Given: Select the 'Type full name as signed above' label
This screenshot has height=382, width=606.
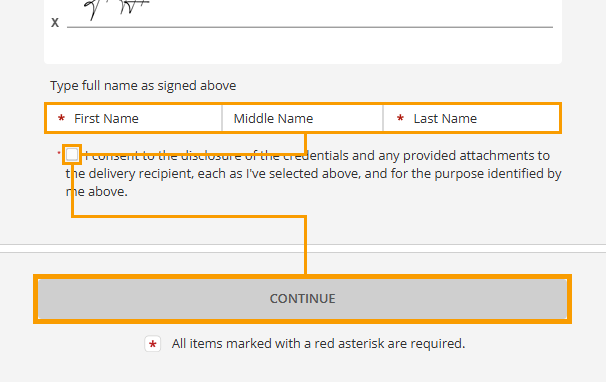Looking at the screenshot, I should click(x=143, y=85).
